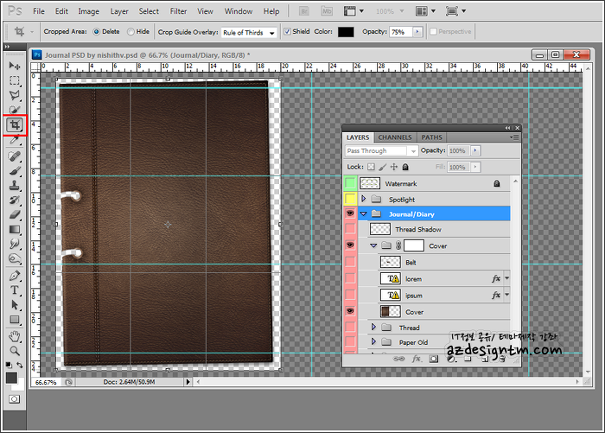
Task: Select the Rectangular Marquee tool
Action: click(15, 81)
